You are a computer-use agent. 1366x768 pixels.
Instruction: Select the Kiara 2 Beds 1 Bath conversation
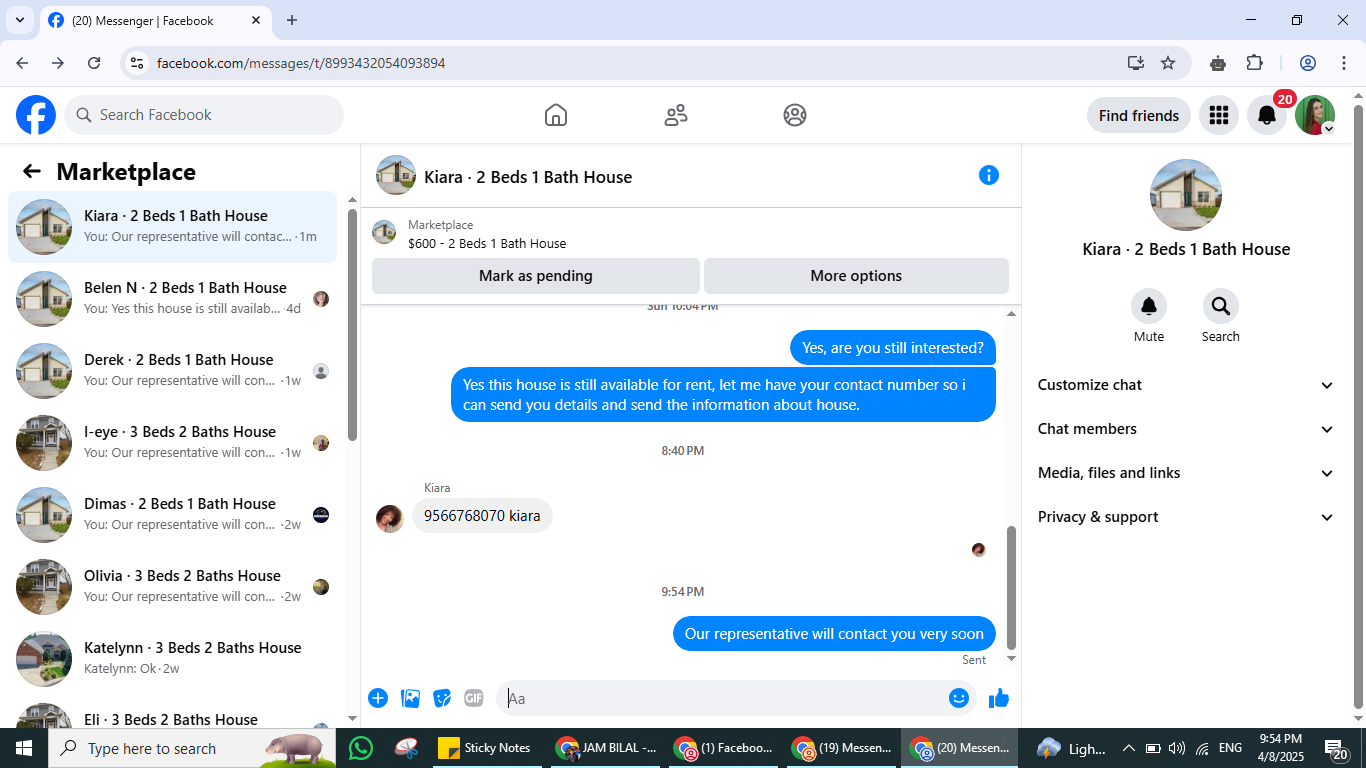[172, 227]
